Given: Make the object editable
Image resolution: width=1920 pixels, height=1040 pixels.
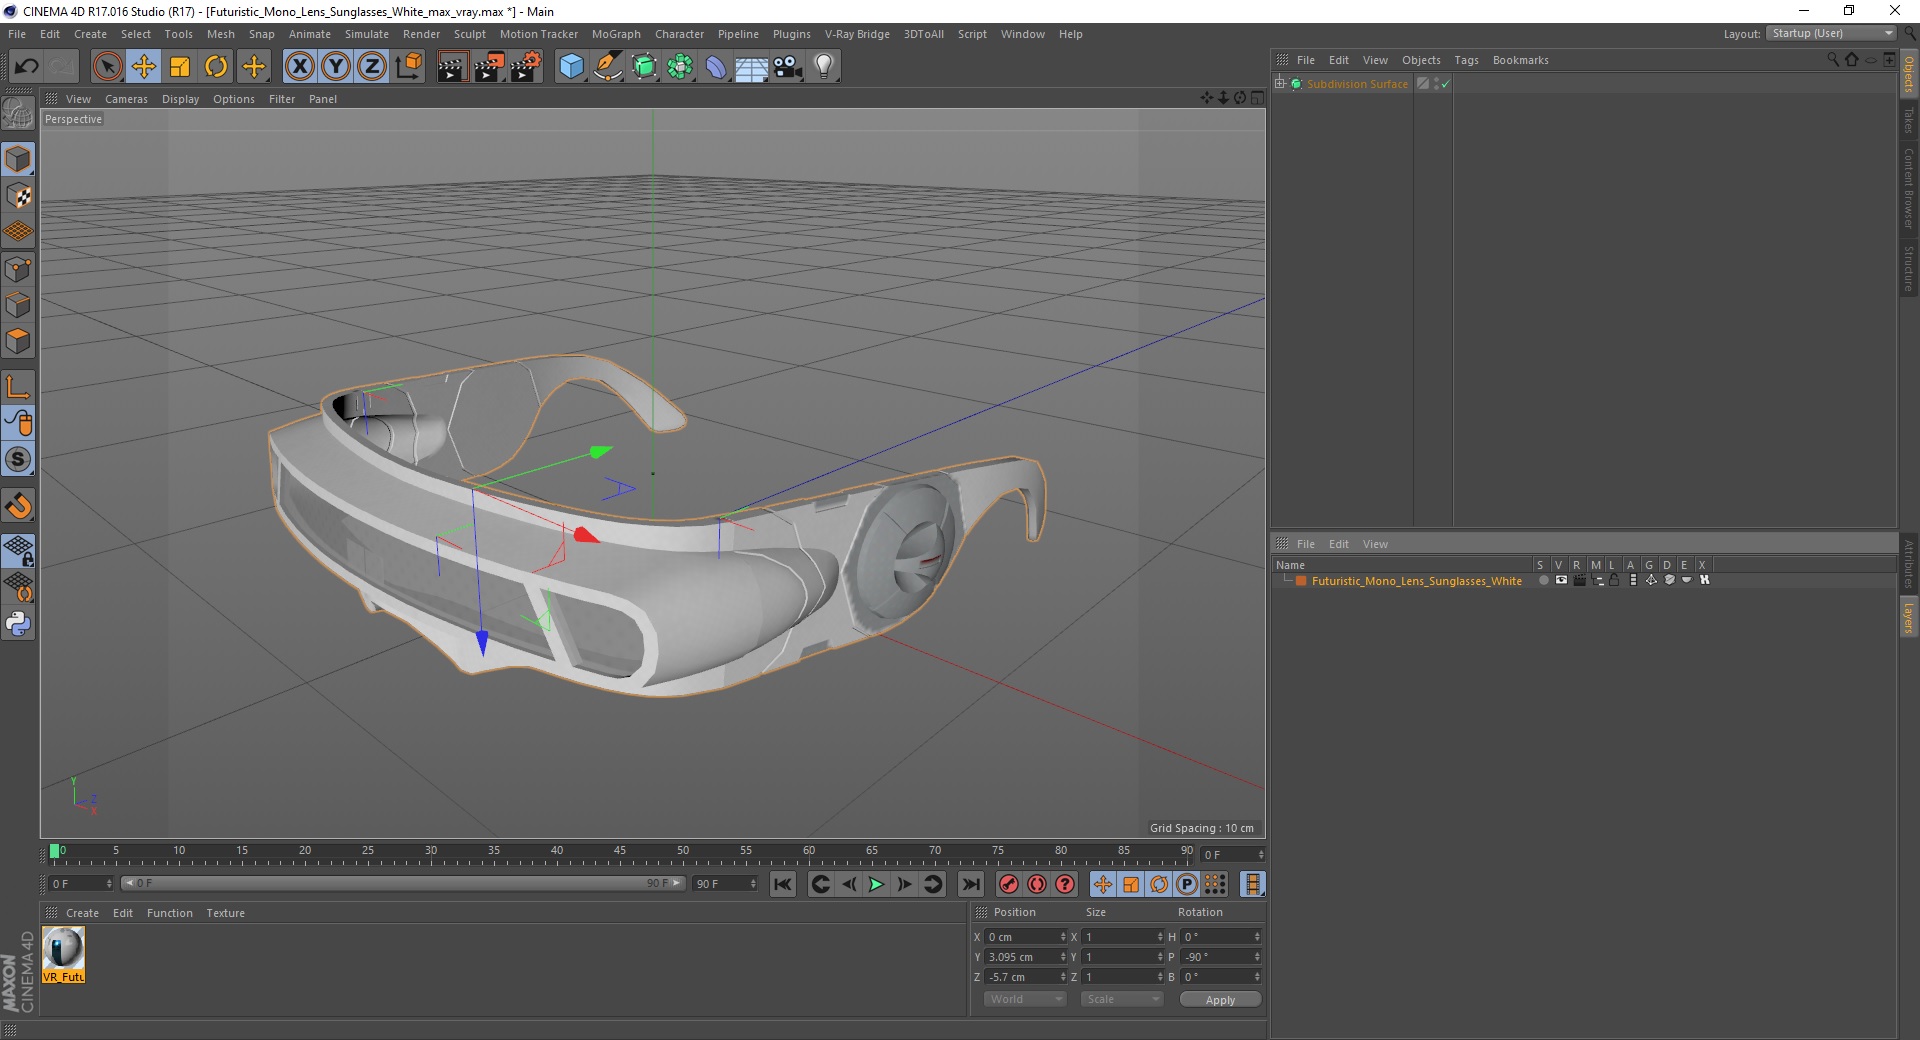Looking at the screenshot, I should coord(18,114).
